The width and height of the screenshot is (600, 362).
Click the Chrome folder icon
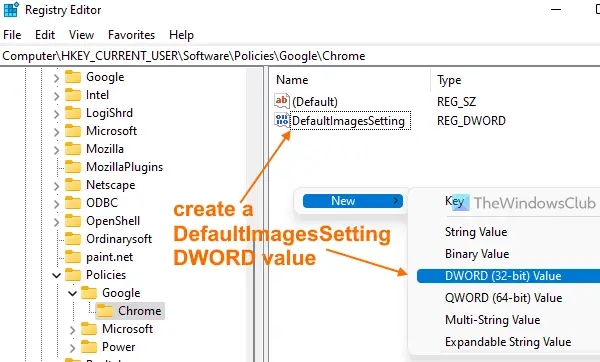pos(105,311)
